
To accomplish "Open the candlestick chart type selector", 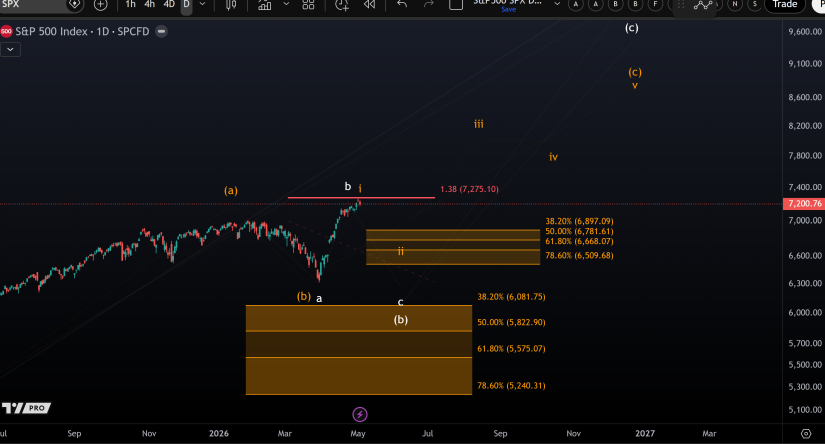I will coord(231,5).
